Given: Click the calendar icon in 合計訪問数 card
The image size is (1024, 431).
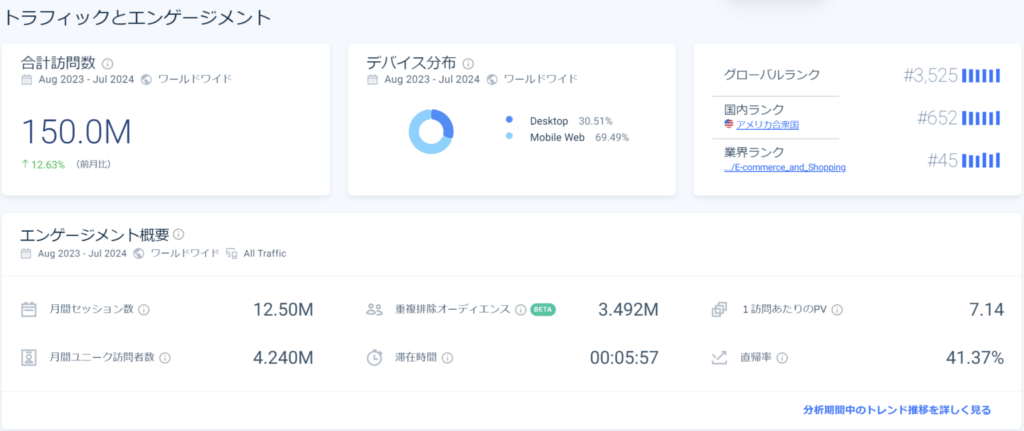Looking at the screenshot, I should (27, 79).
